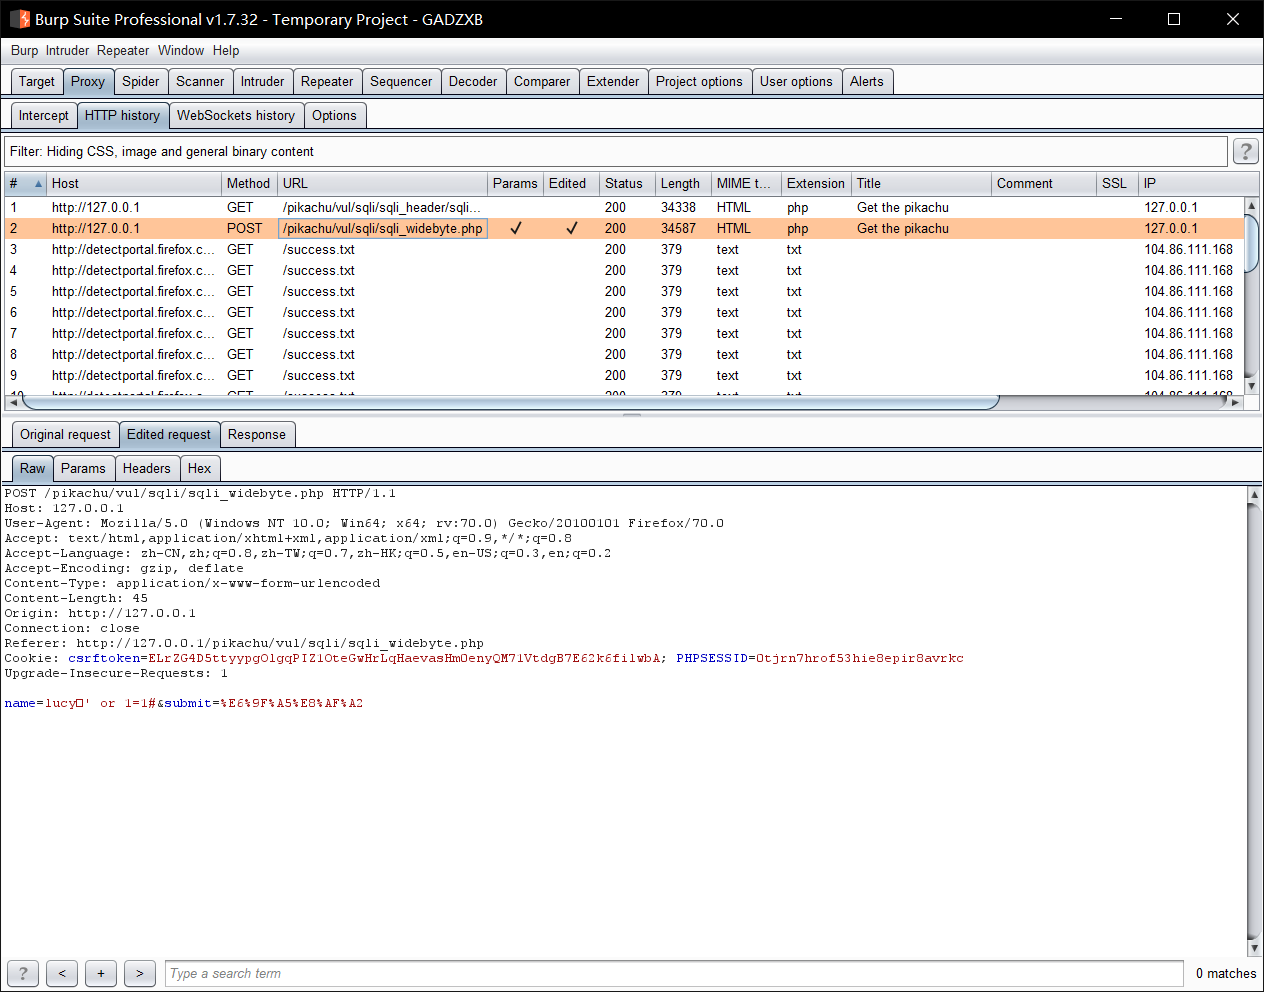Open the Extender tab
The width and height of the screenshot is (1264, 992).
click(613, 82)
